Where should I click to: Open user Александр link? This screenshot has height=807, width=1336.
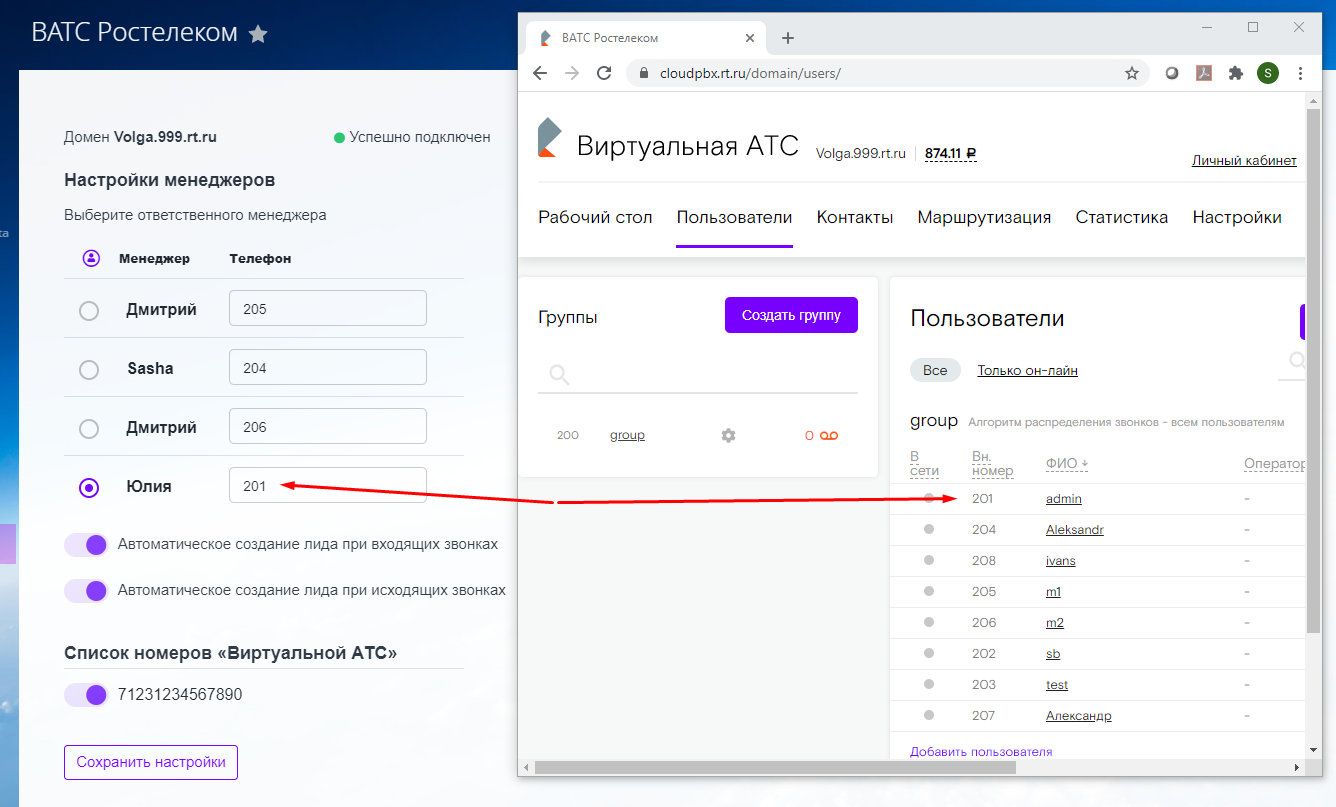tap(1079, 715)
